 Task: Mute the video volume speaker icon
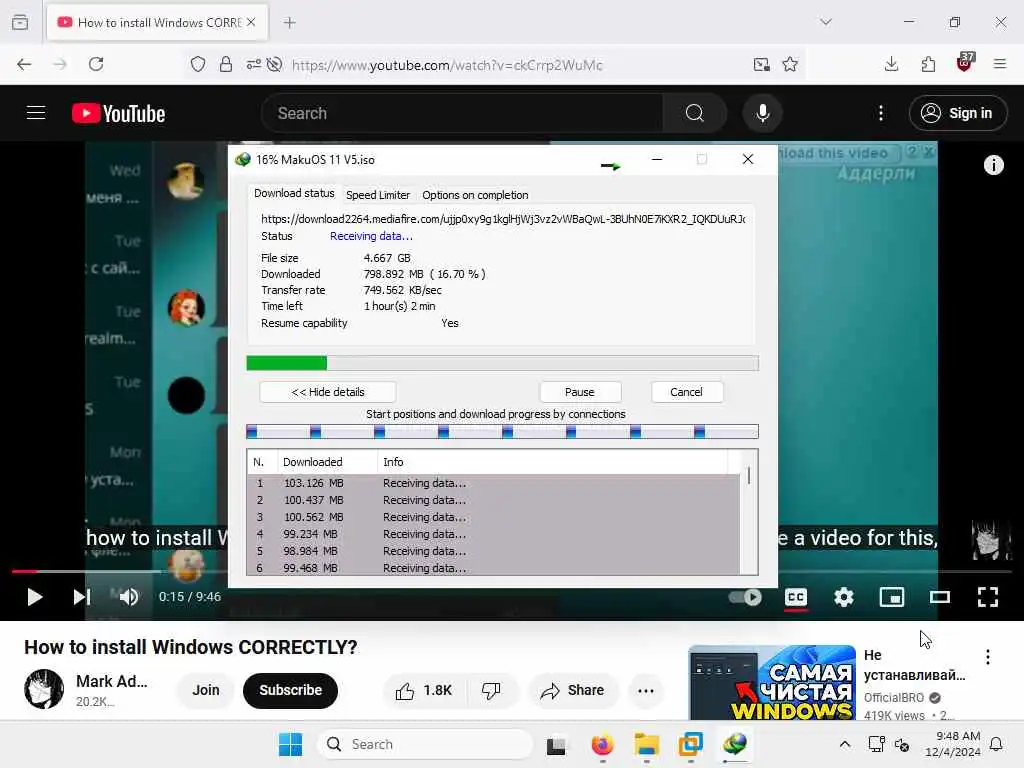pos(129,597)
